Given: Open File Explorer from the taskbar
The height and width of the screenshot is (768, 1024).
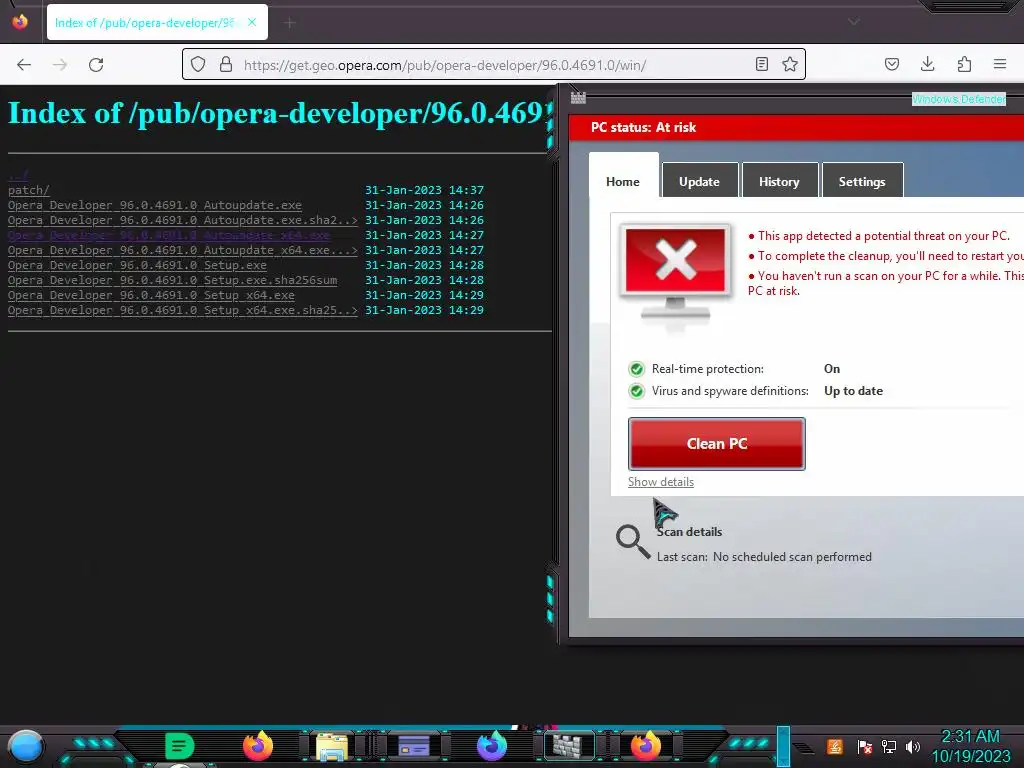Looking at the screenshot, I should (332, 746).
